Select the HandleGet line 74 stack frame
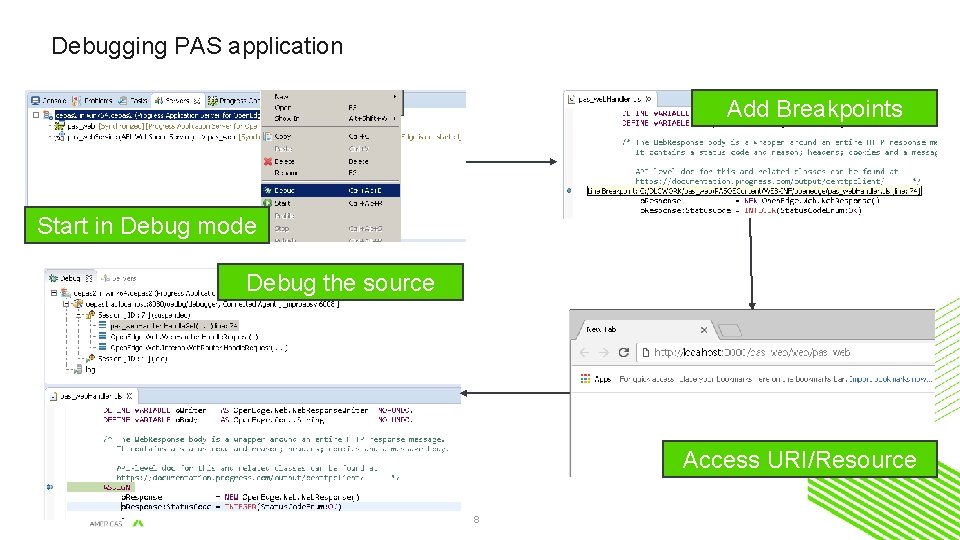960x540 pixels. (x=174, y=326)
